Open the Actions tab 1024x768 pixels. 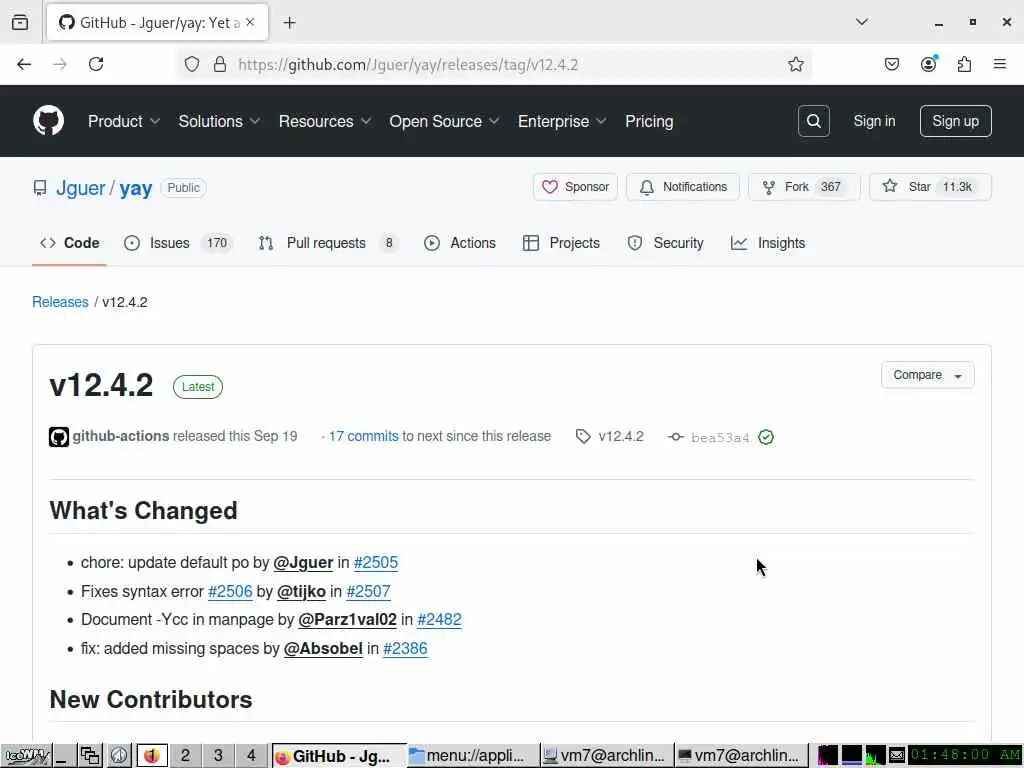(460, 243)
